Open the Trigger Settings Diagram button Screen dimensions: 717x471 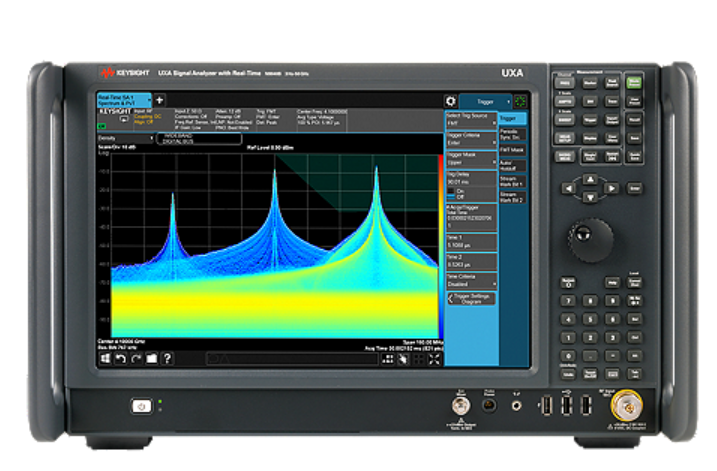point(471,299)
